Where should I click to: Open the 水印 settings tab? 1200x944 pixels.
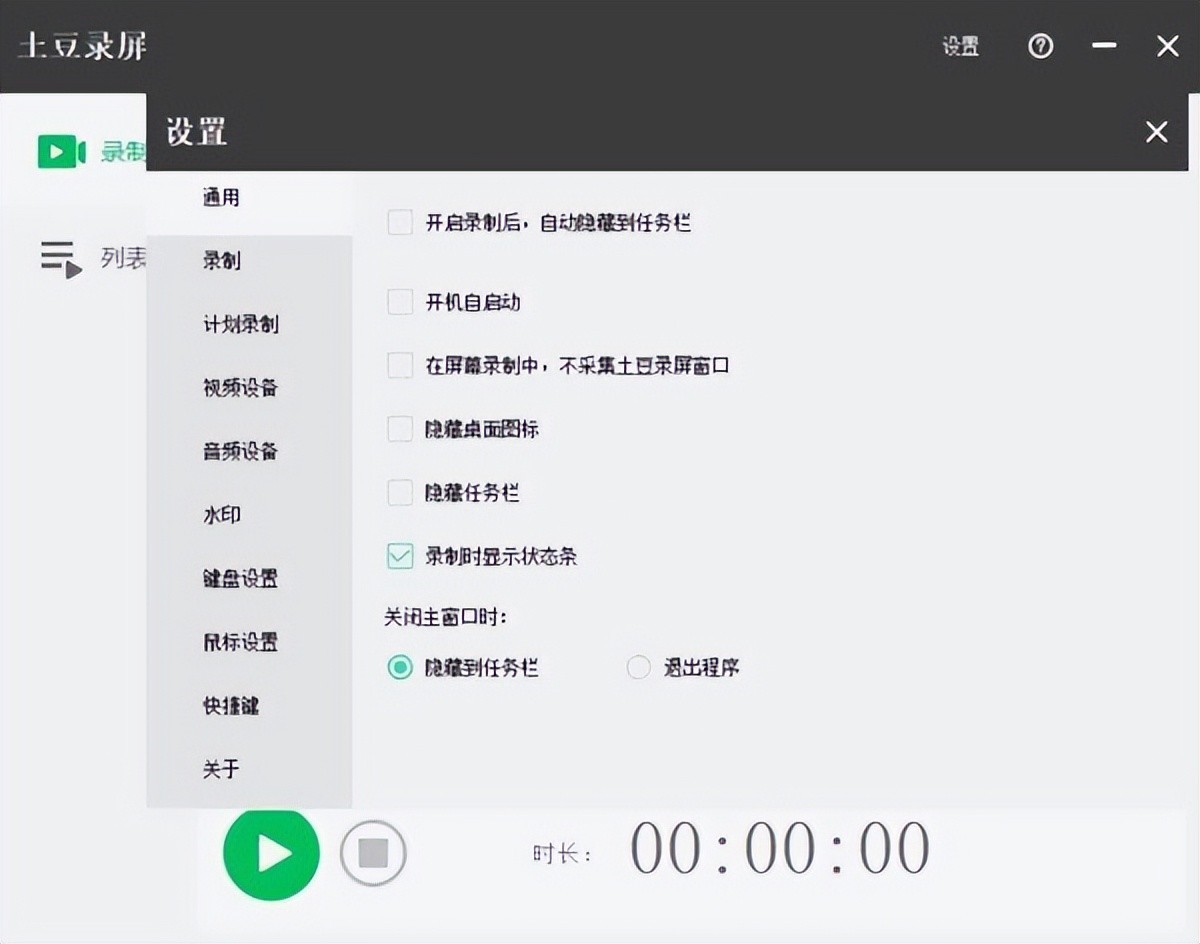(250, 515)
